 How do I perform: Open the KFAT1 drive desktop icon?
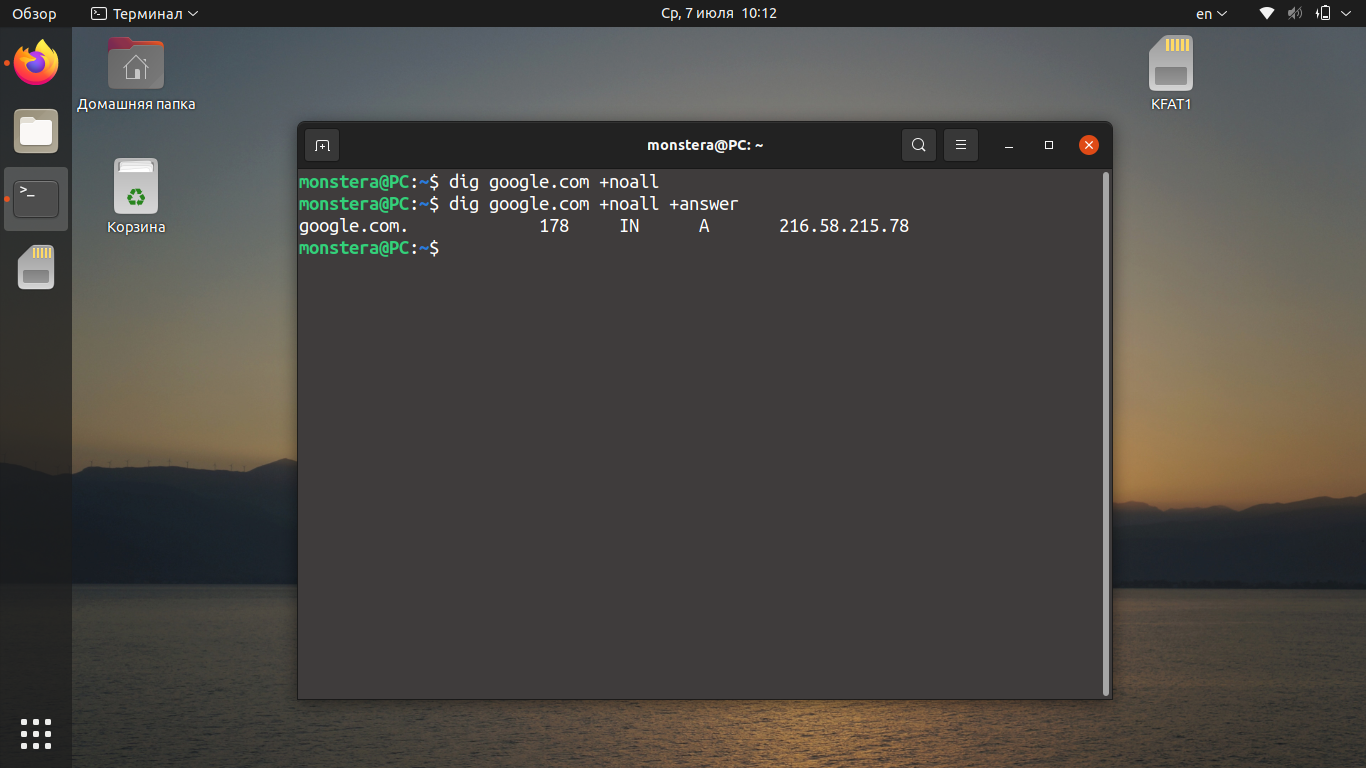(x=1171, y=74)
